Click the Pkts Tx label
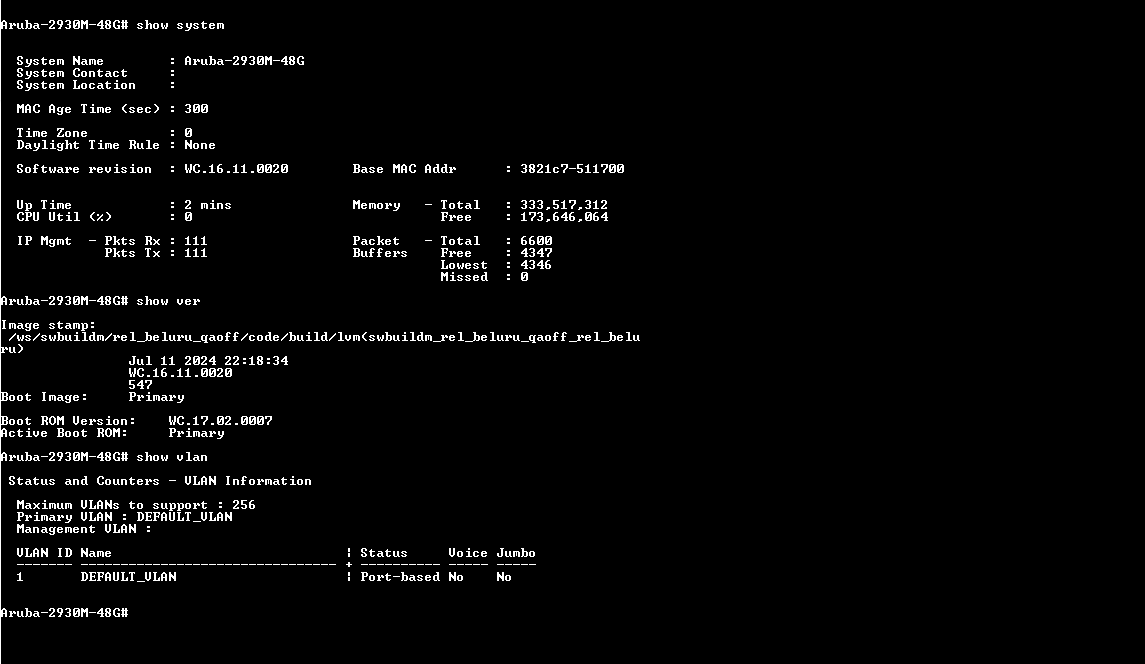Image resolution: width=1145 pixels, height=664 pixels. point(132,253)
